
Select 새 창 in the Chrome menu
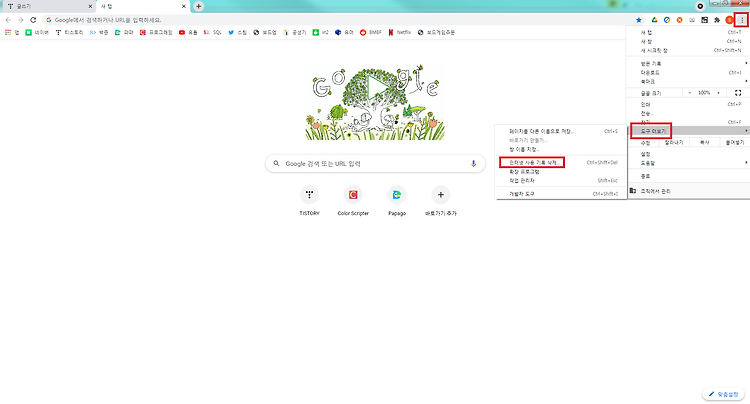(x=687, y=42)
